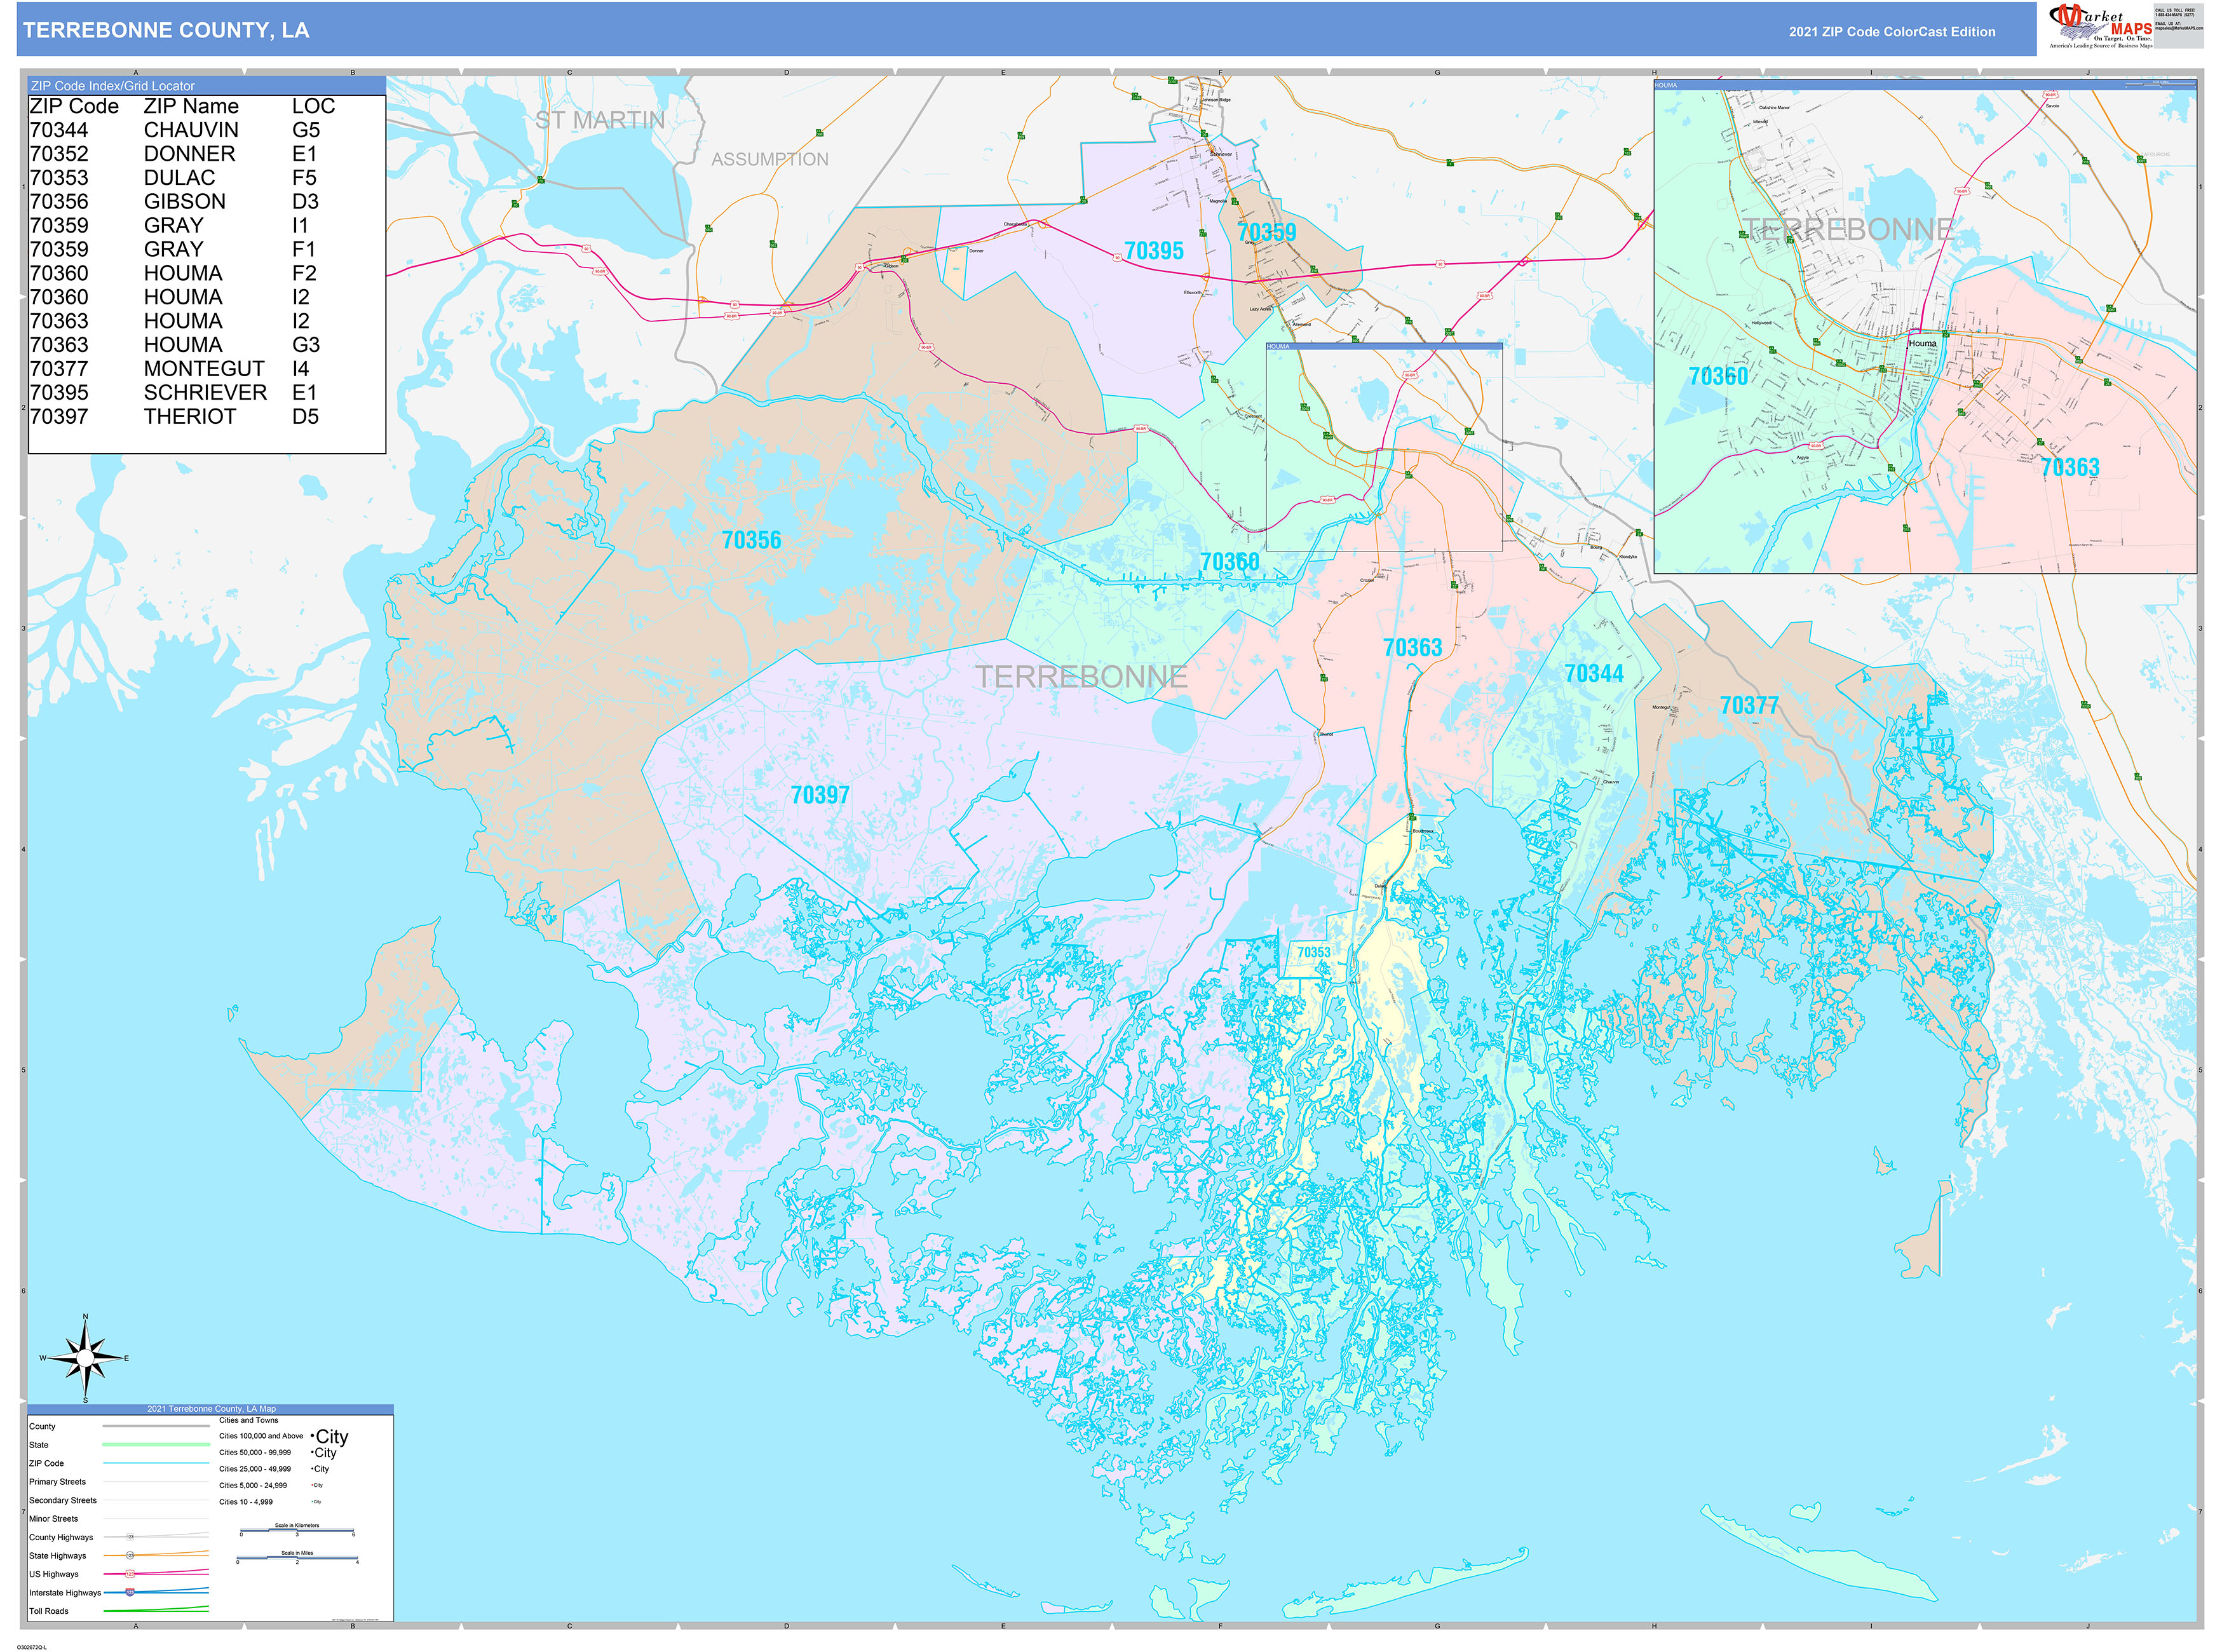
Task: Click the Scale in Miles bar
Action: [298, 1559]
